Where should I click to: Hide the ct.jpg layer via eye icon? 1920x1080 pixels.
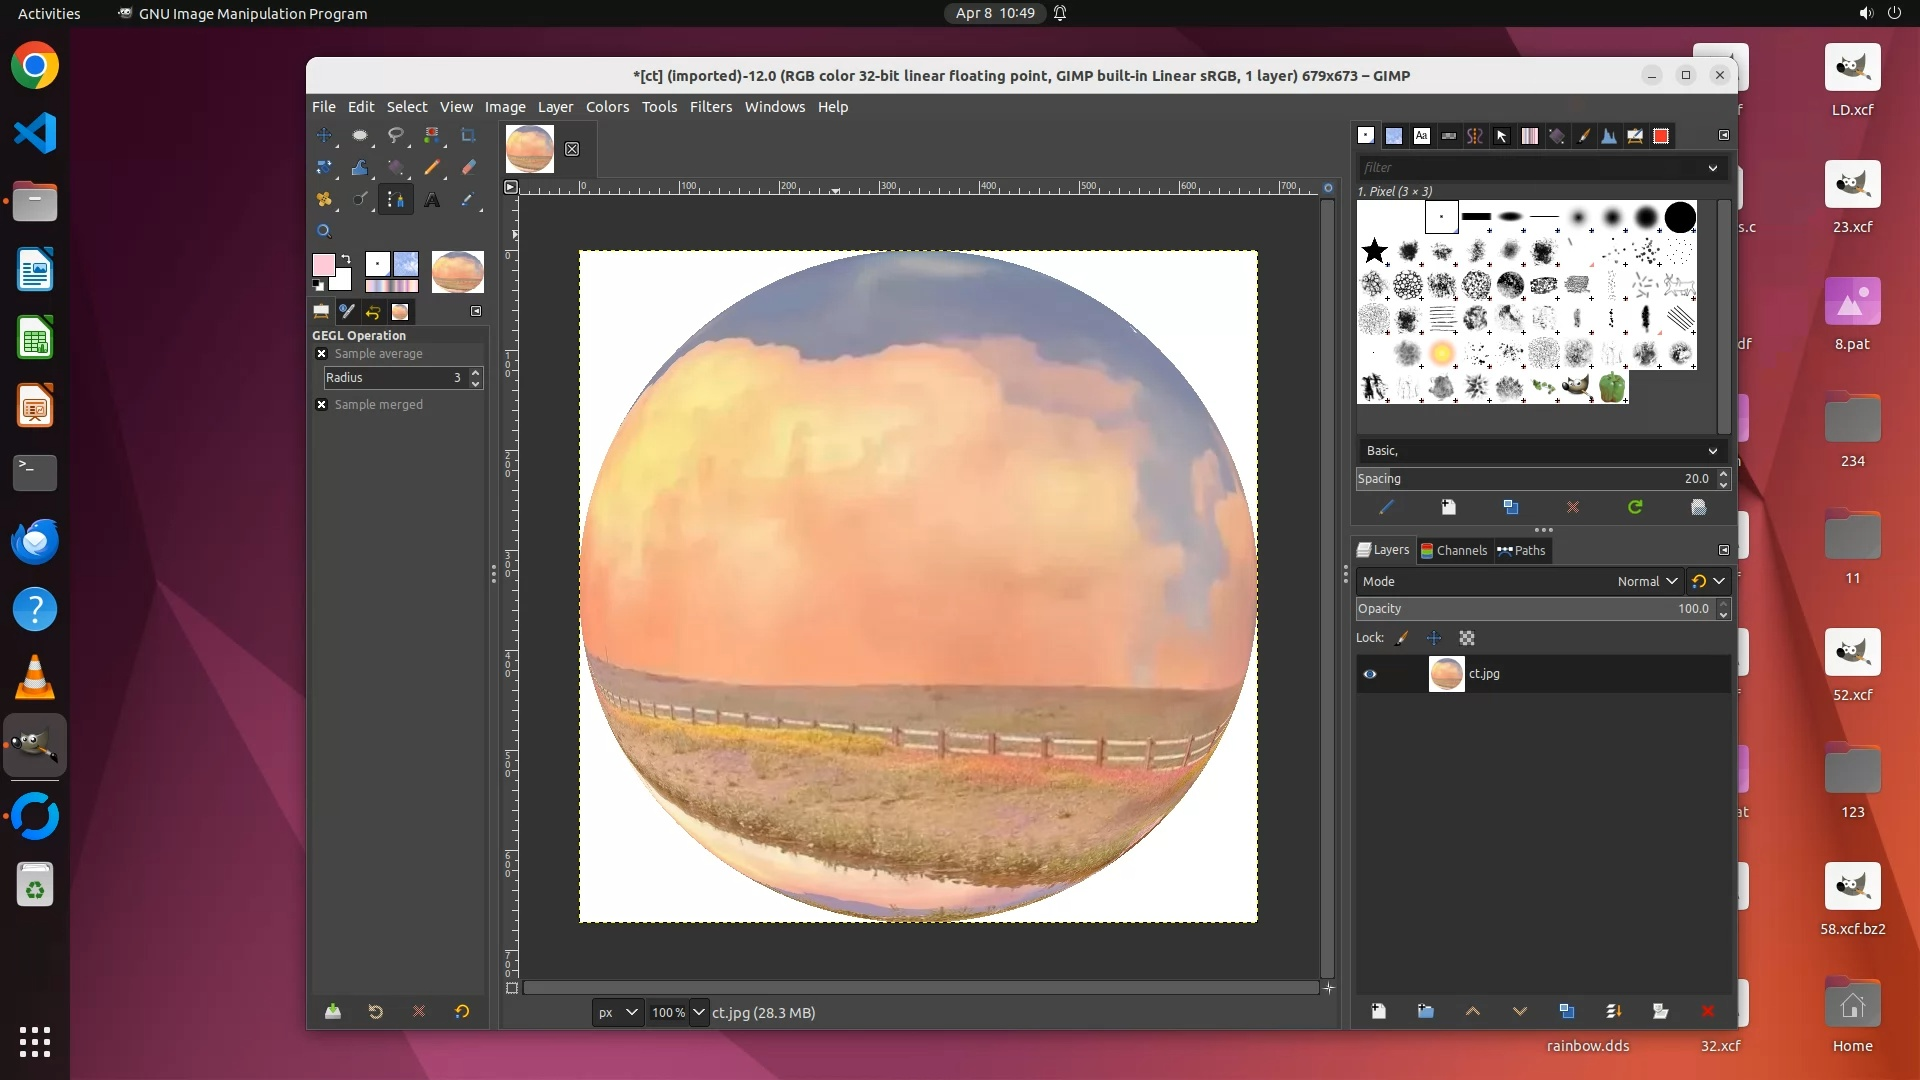1370,674
